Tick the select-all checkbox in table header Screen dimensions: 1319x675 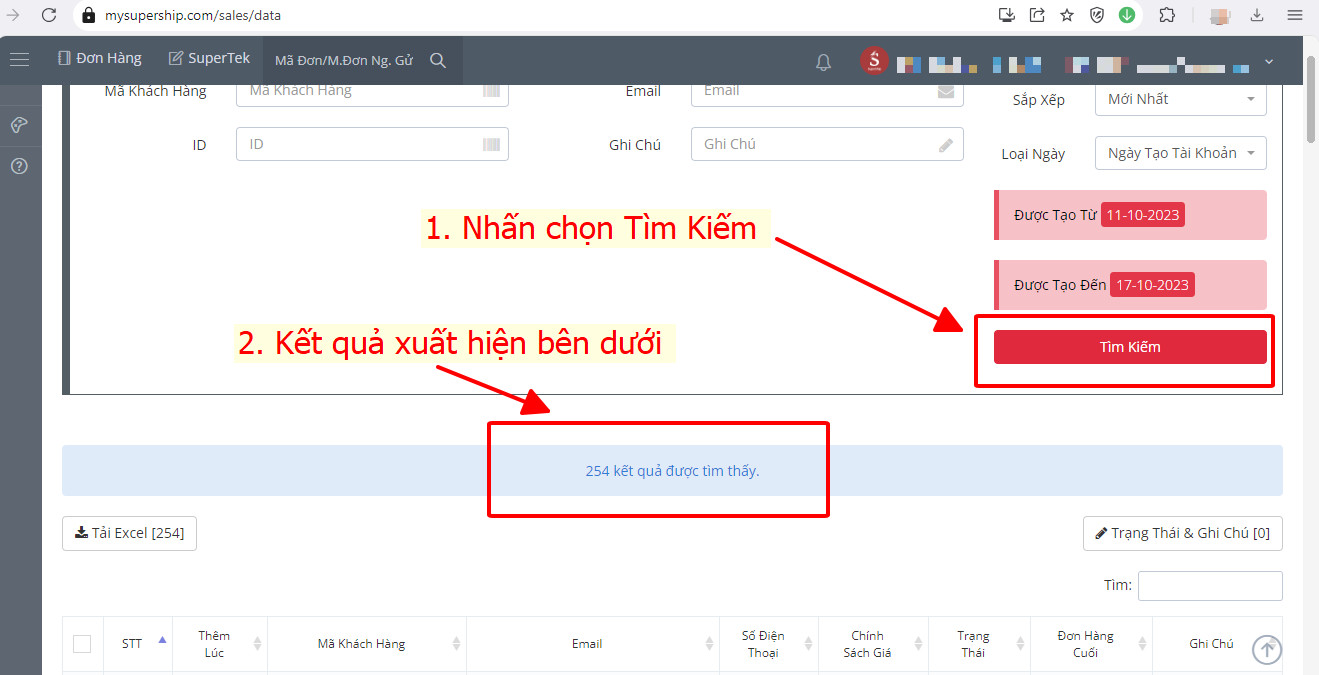click(82, 644)
